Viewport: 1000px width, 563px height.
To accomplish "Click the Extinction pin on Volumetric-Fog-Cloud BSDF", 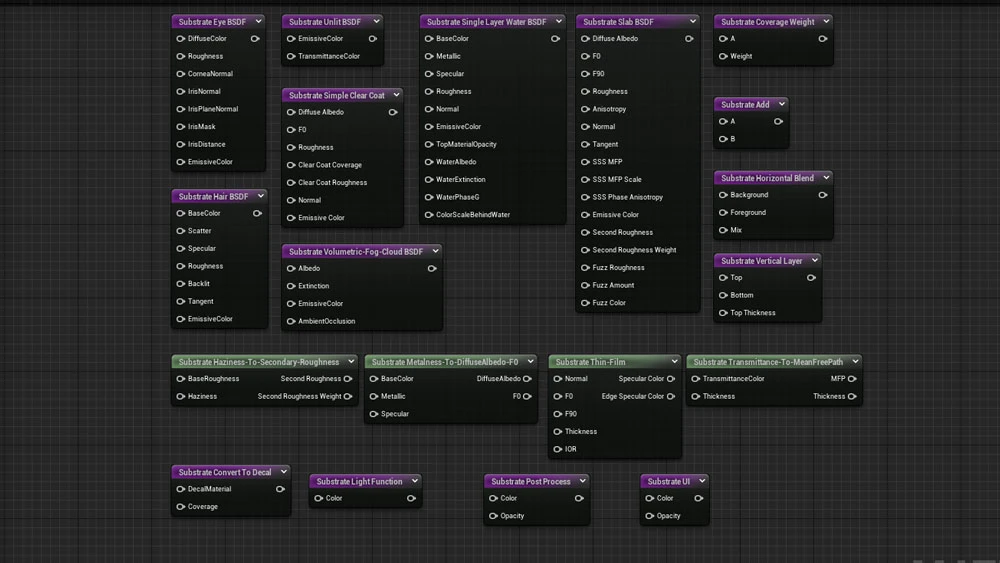I will point(290,286).
